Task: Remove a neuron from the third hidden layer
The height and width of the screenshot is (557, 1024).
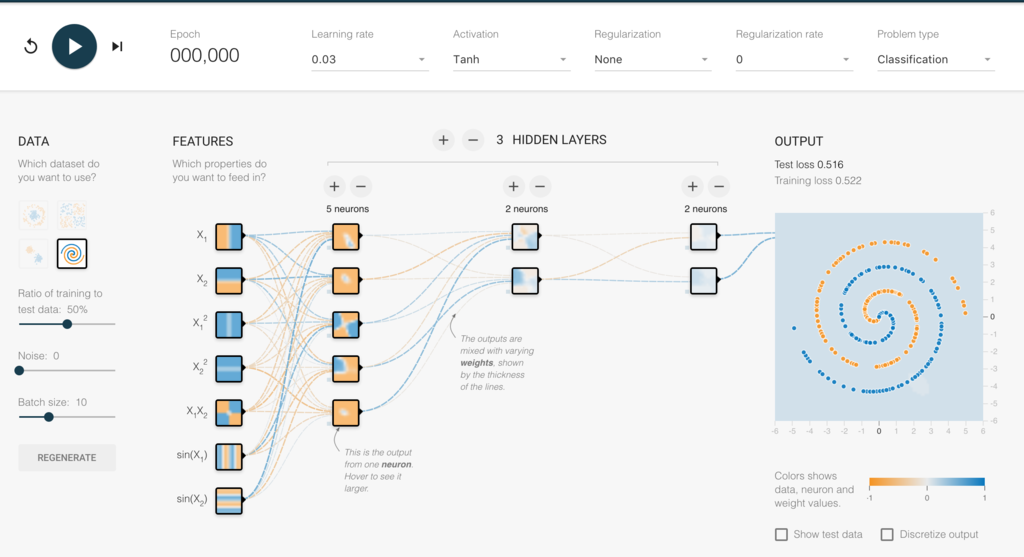Action: click(x=719, y=187)
